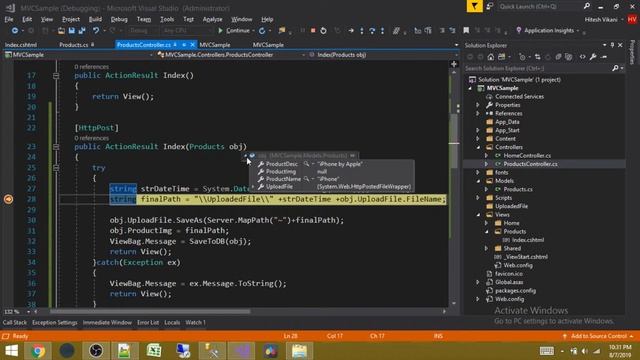Open the Immediate Window panel tab
The width and height of the screenshot is (640, 360).
pyautogui.click(x=107, y=322)
